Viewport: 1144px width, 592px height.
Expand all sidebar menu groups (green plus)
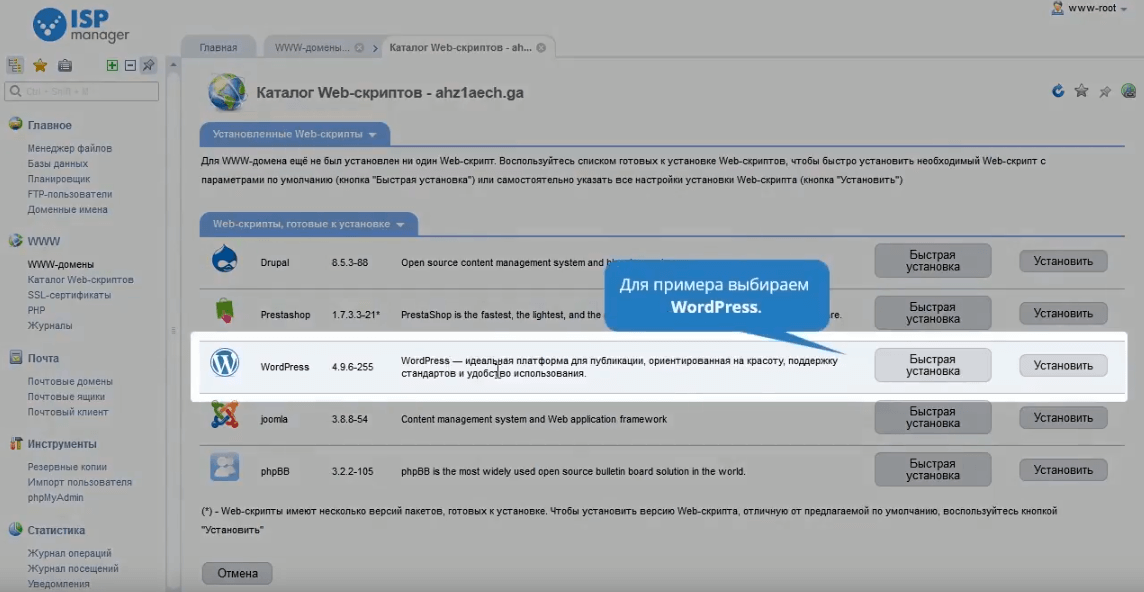(x=112, y=65)
